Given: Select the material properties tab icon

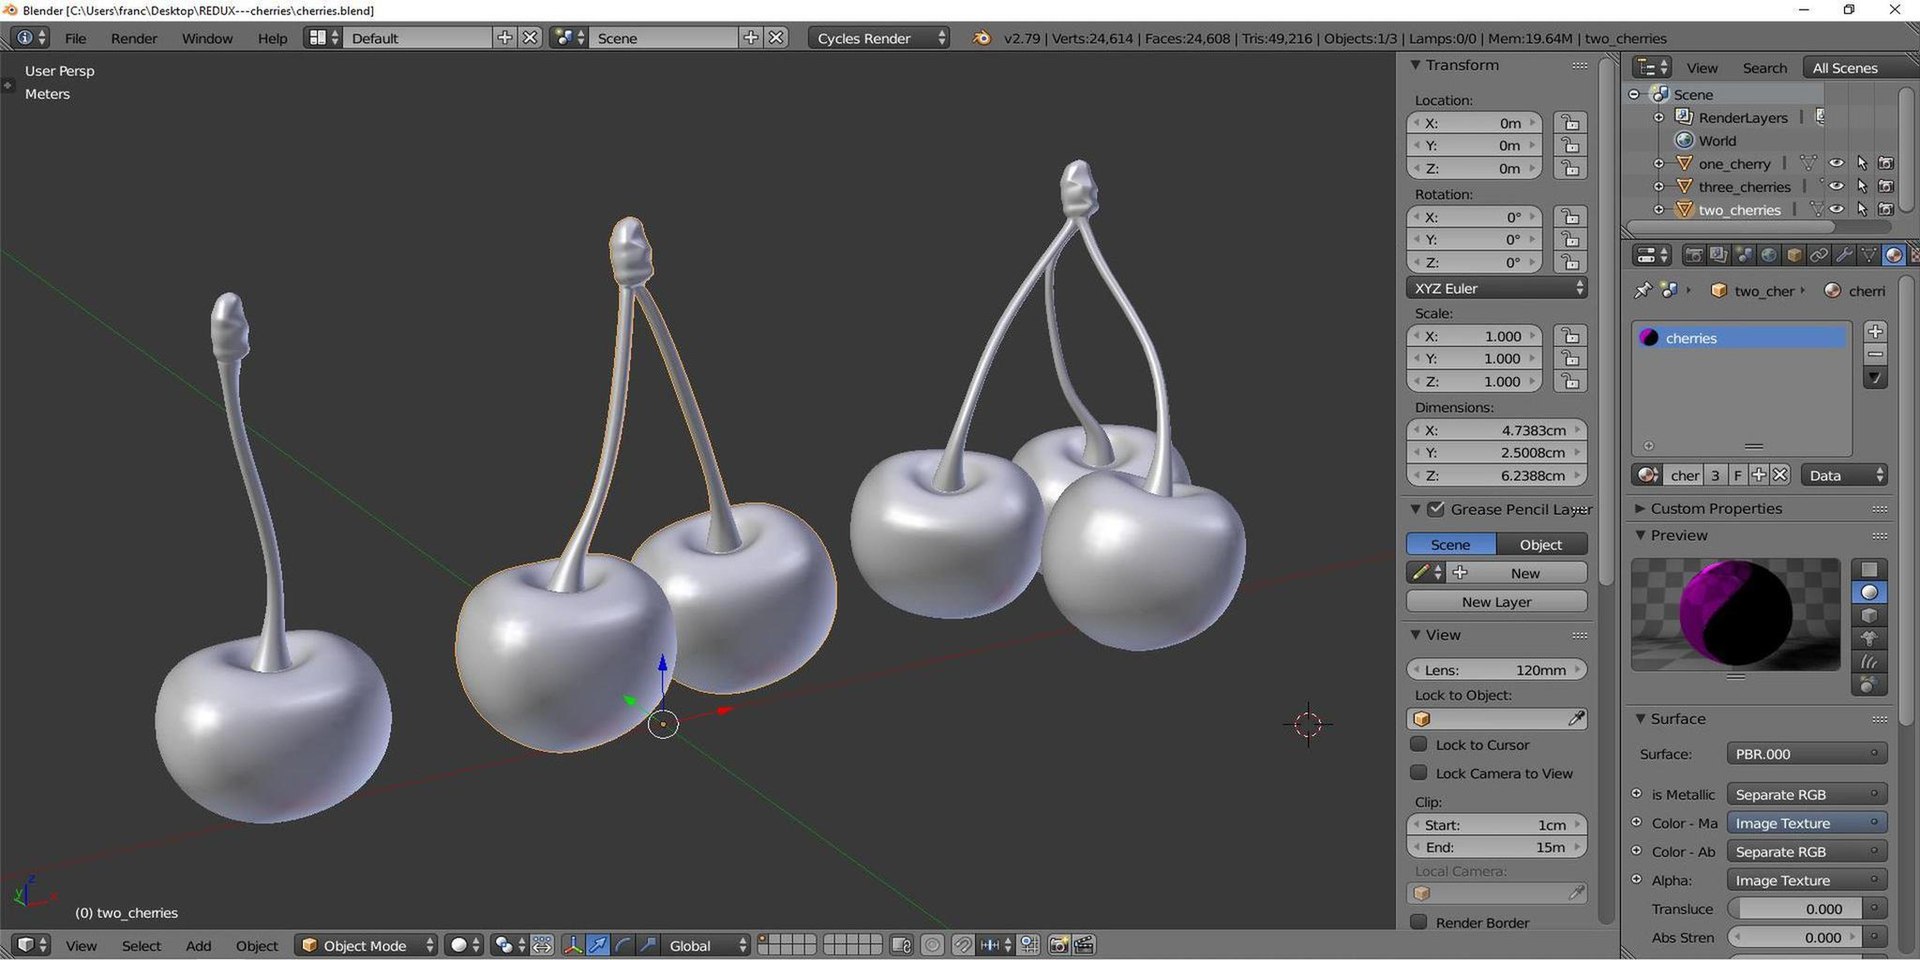Looking at the screenshot, I should click(x=1893, y=255).
